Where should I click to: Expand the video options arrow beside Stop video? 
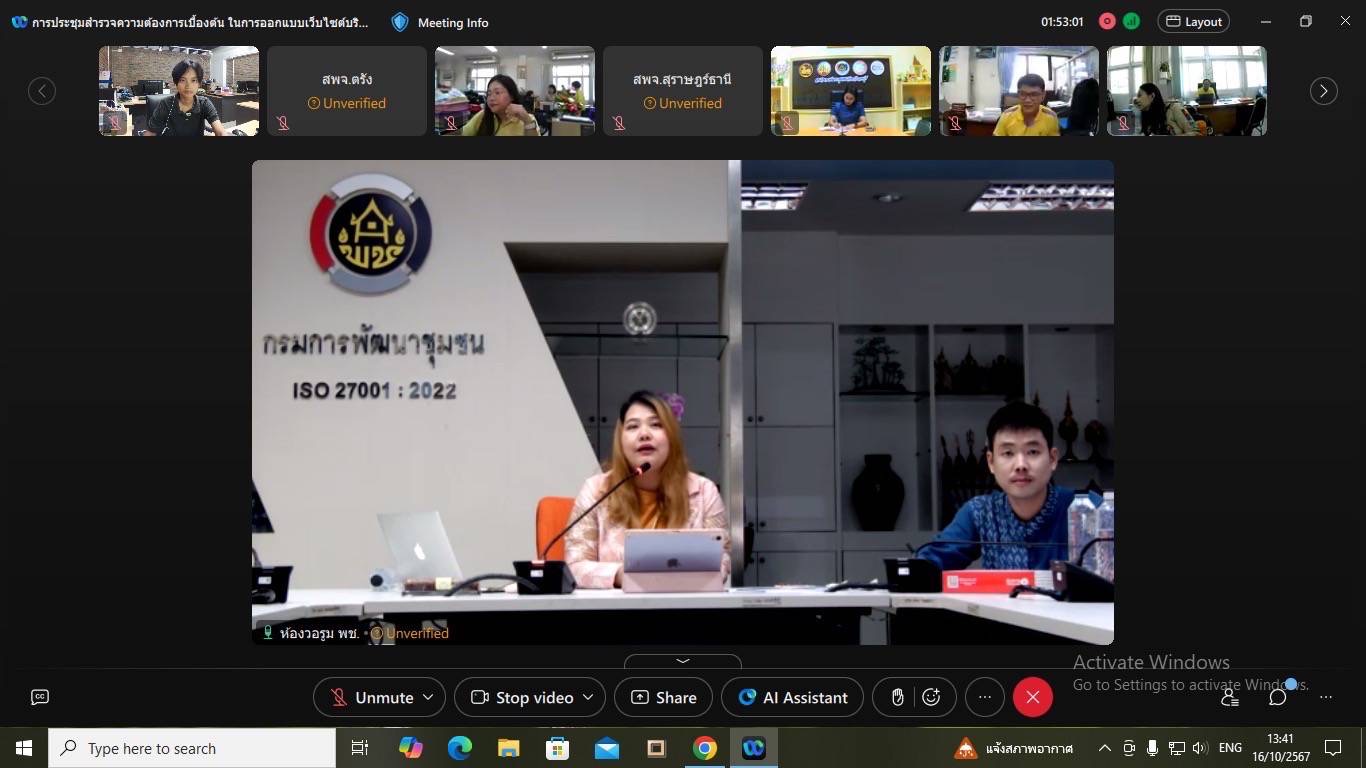pos(588,697)
